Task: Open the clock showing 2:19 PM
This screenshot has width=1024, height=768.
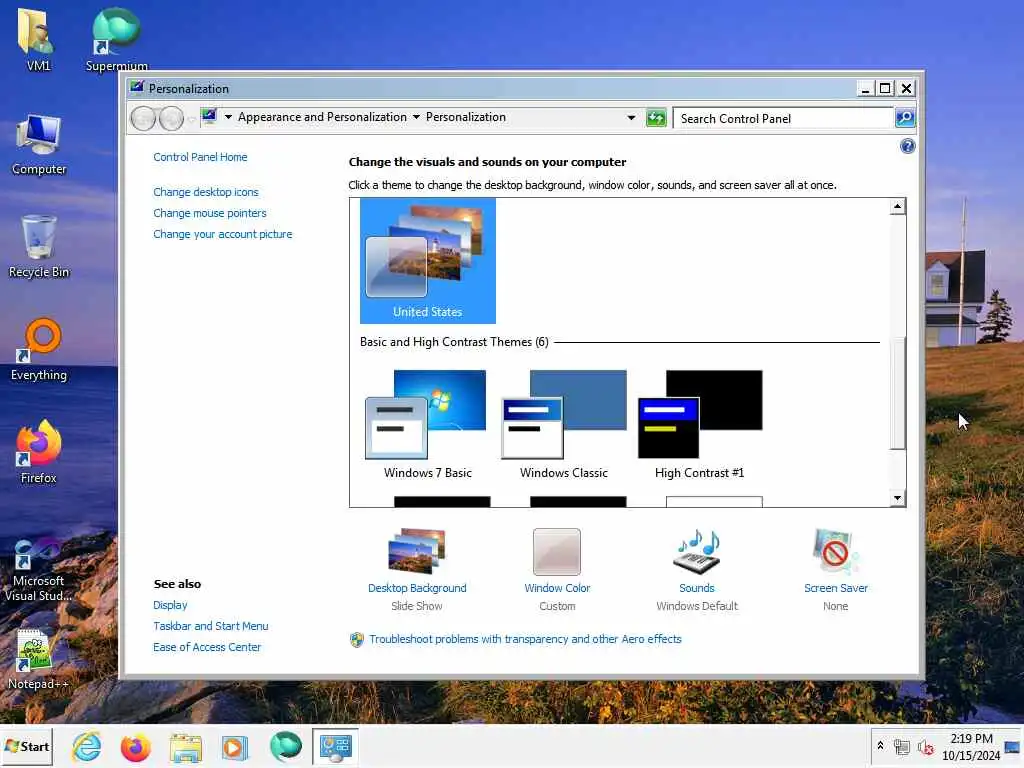Action: pyautogui.click(x=971, y=738)
